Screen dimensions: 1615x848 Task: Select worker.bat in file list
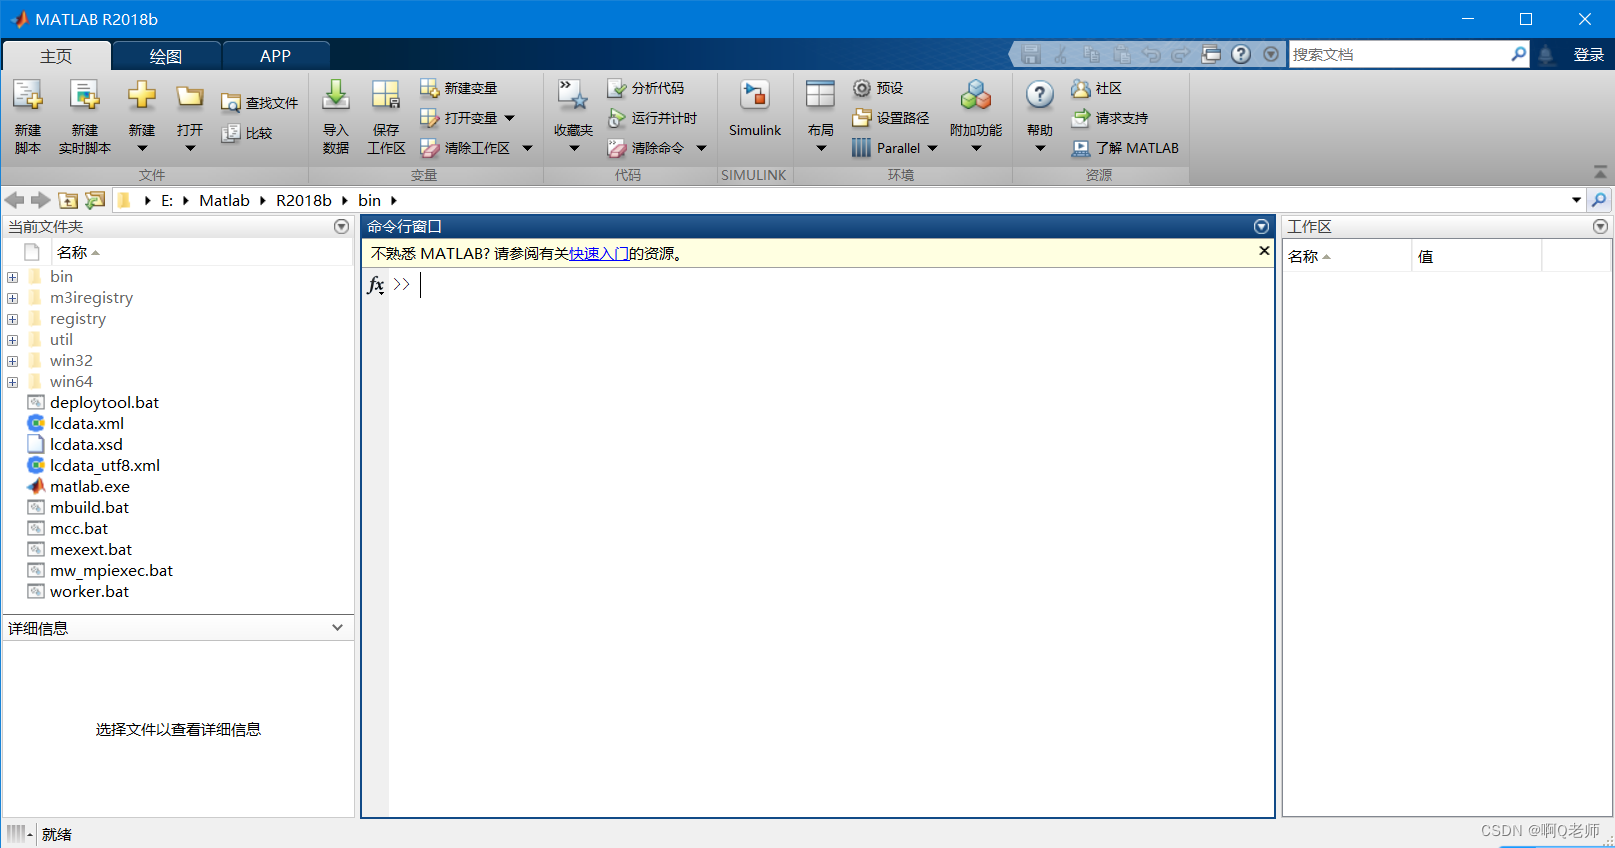click(89, 592)
